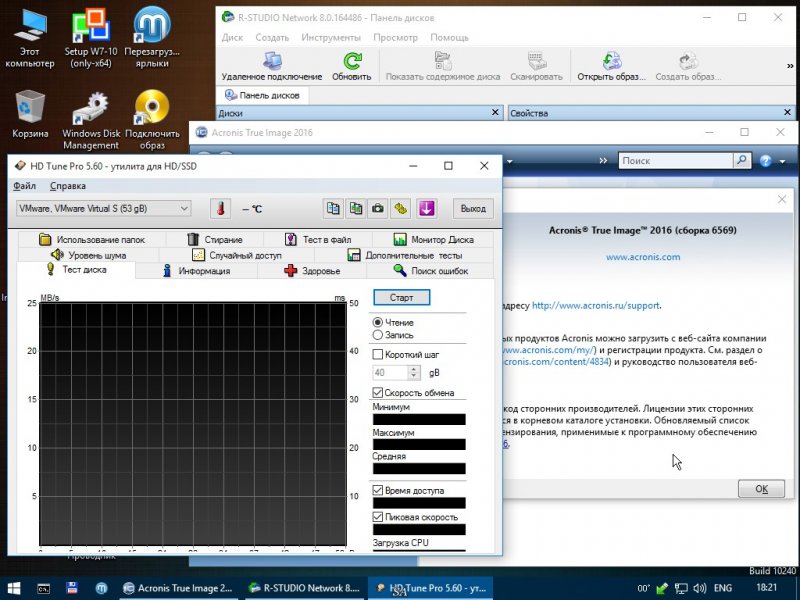Open Диск menu in R-Studio
This screenshot has width=800, height=600.
coord(232,38)
